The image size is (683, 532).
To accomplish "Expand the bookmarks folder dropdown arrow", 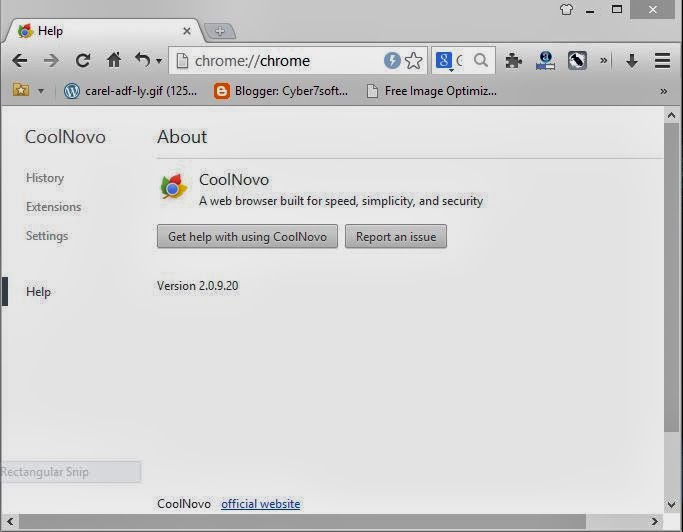I will pos(41,91).
